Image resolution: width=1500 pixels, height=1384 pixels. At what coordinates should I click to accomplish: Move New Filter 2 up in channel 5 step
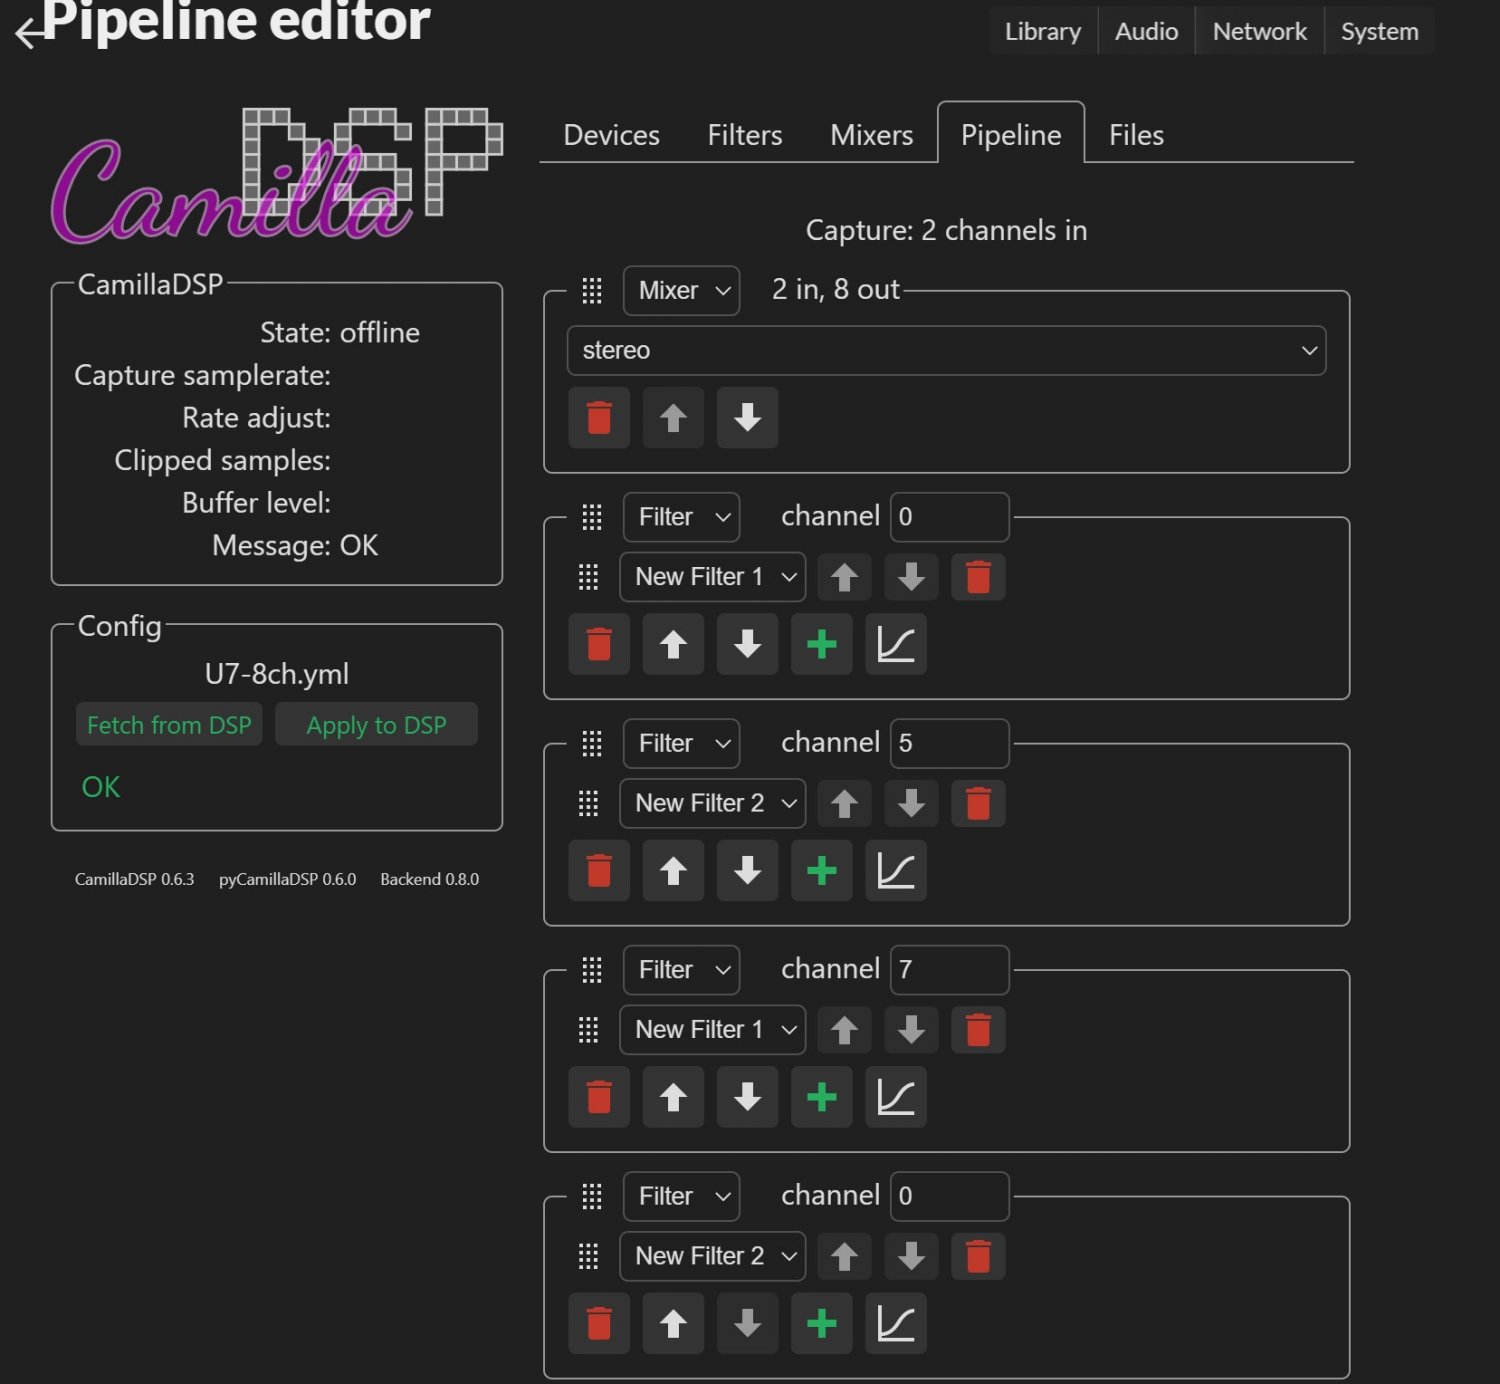pyautogui.click(x=844, y=804)
